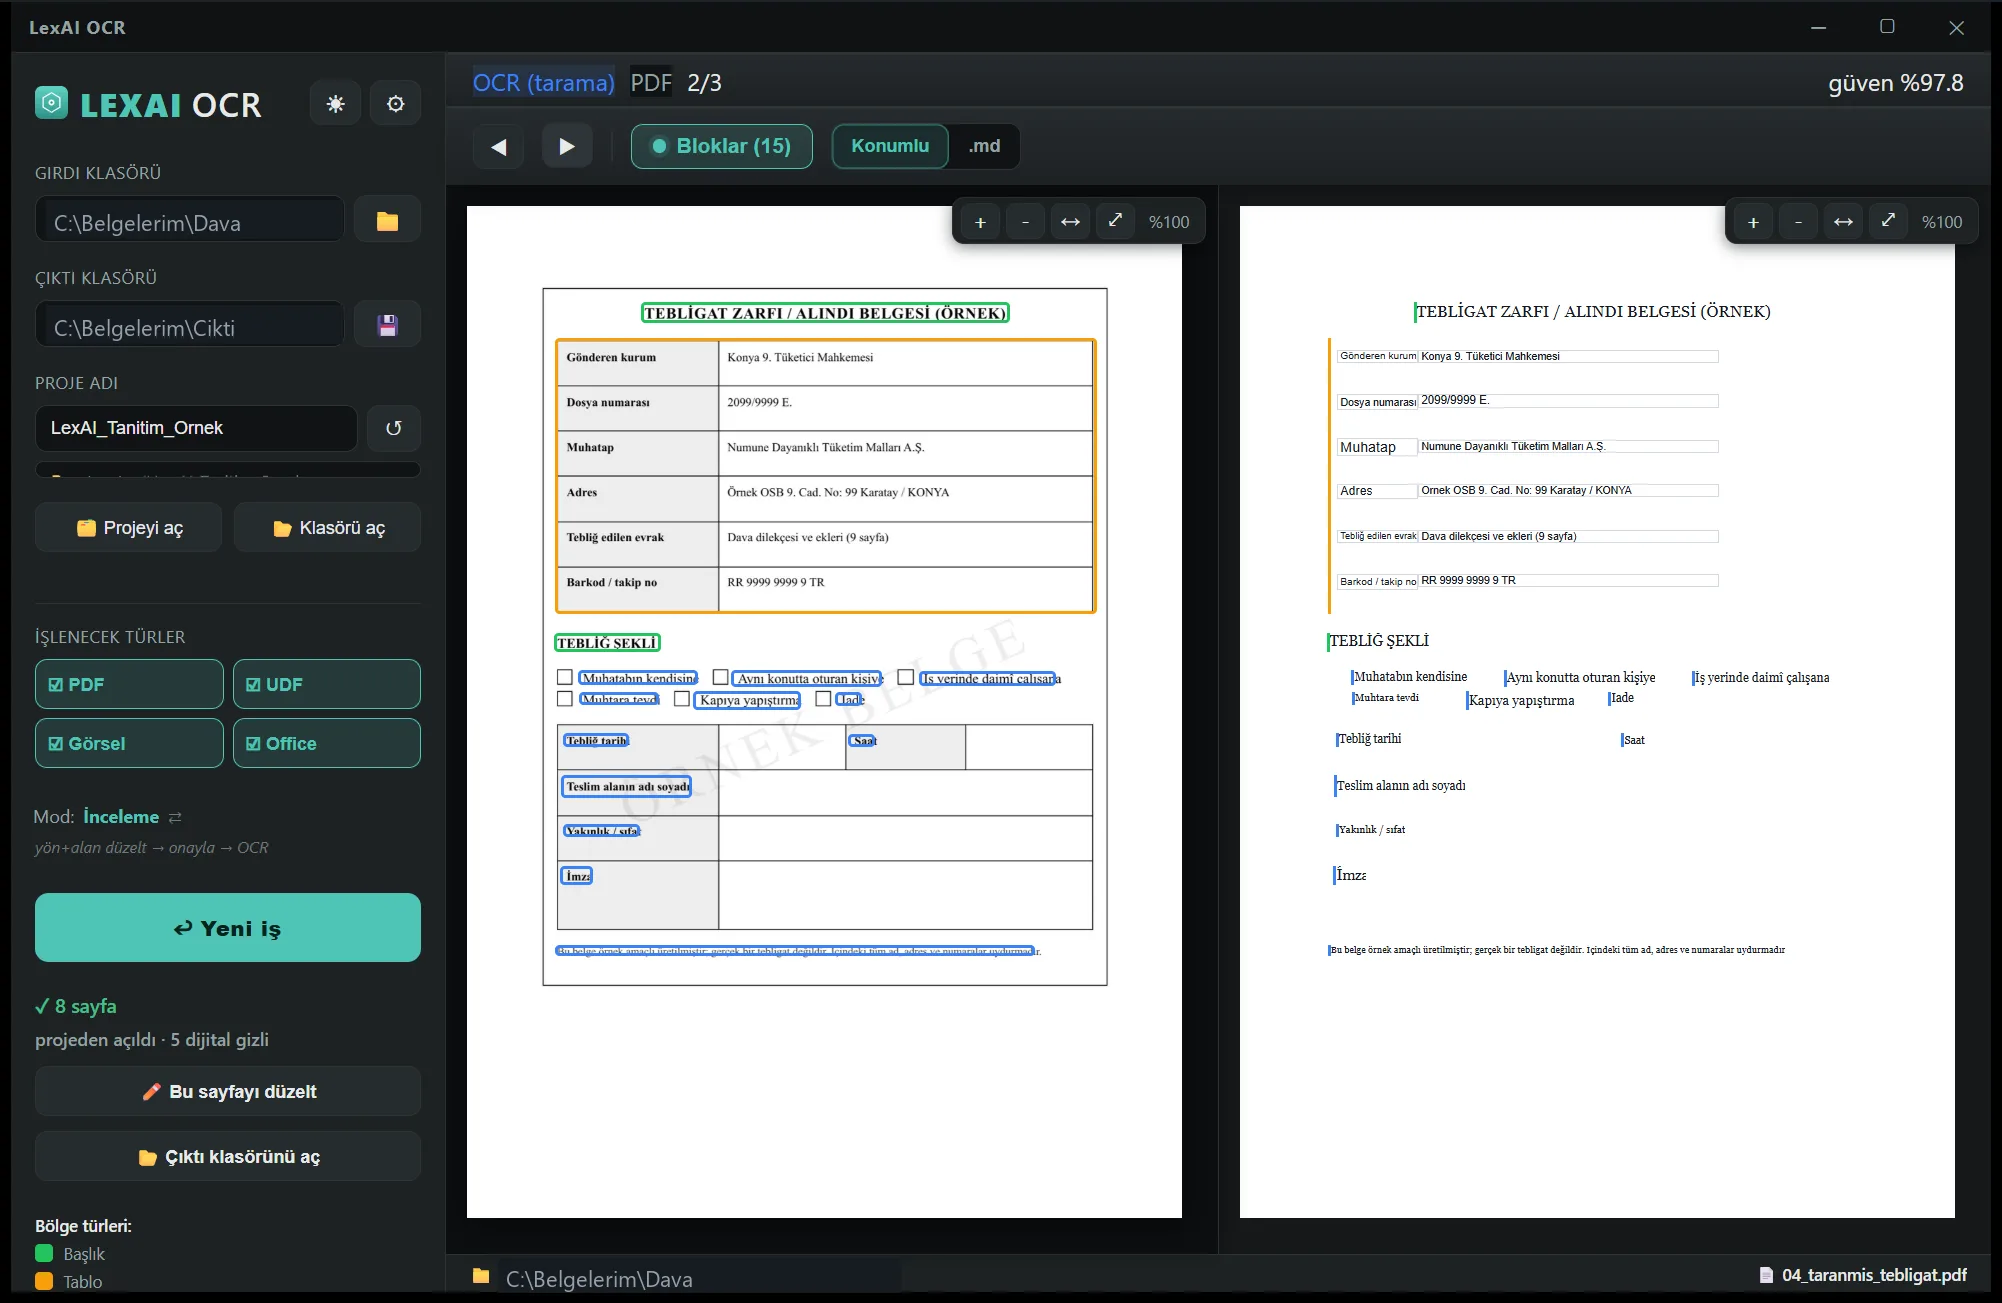Image resolution: width=2002 pixels, height=1303 pixels.
Task: Expand left document pane to full view
Action: [1116, 220]
